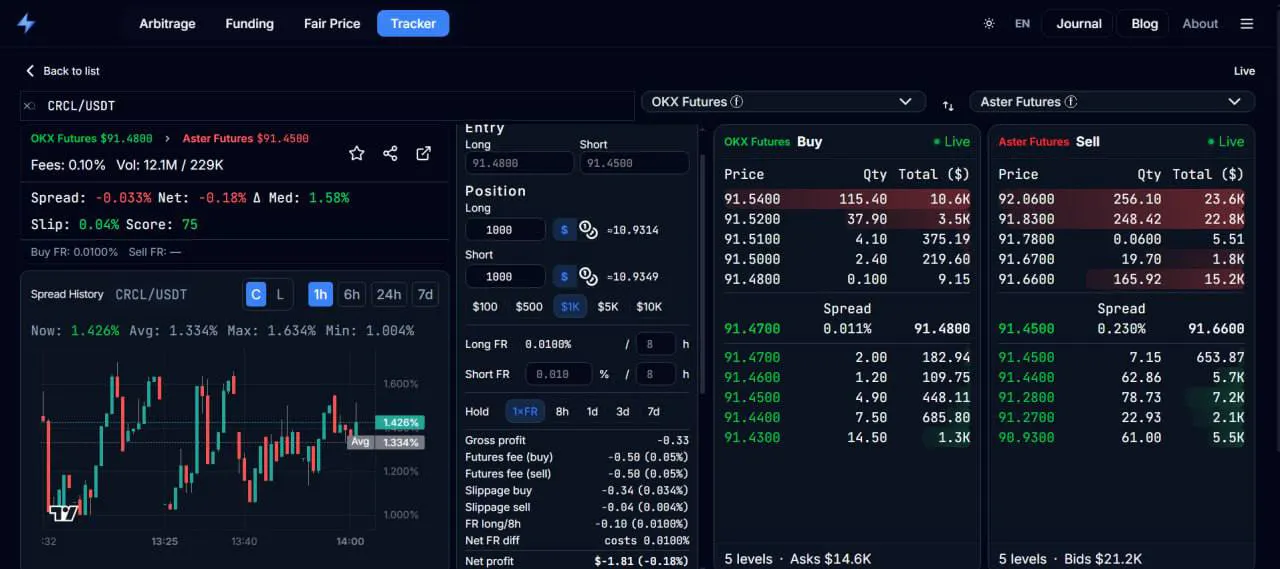Image resolution: width=1280 pixels, height=569 pixels.
Task: Open the Blog page
Action: [1144, 23]
